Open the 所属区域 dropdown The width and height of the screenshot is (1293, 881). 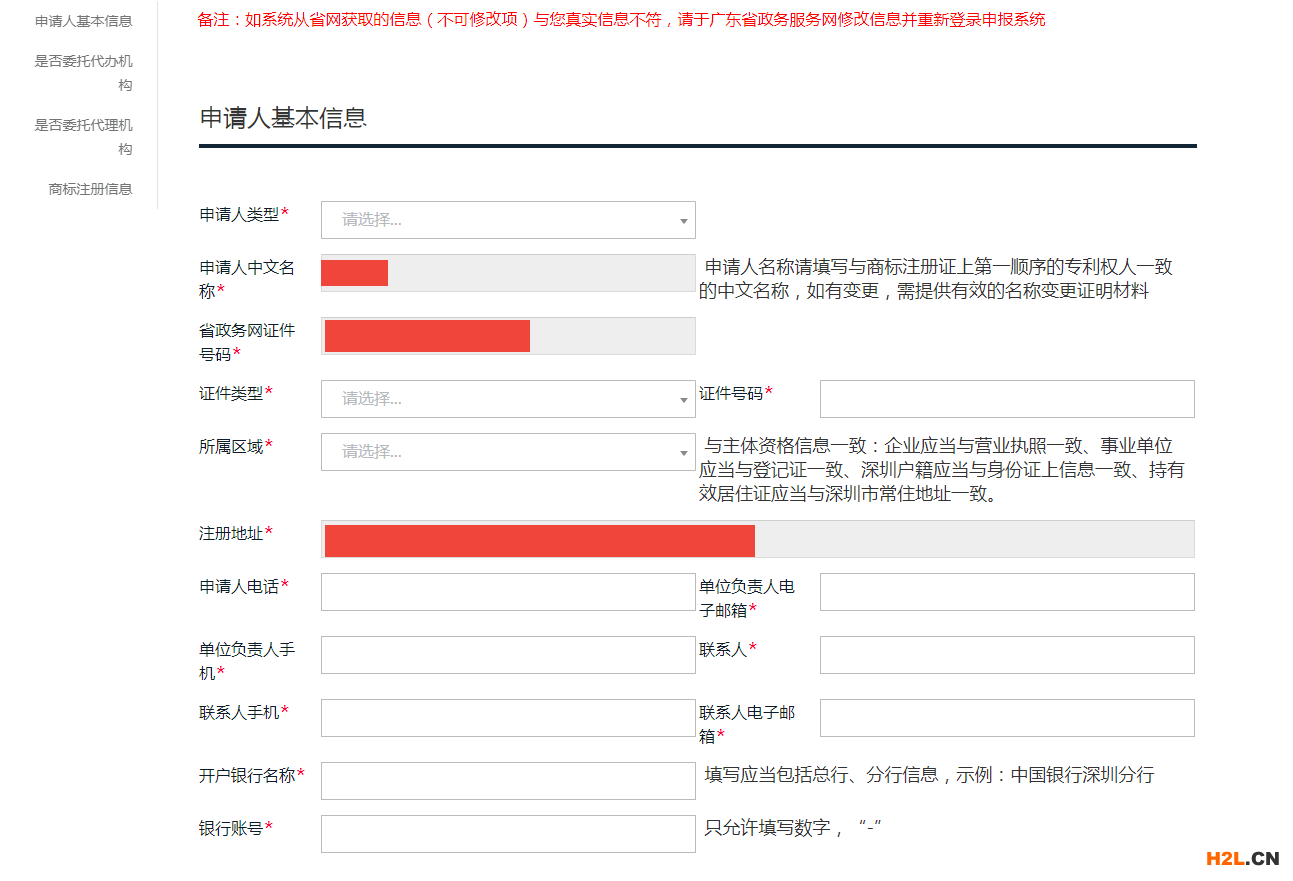click(508, 452)
